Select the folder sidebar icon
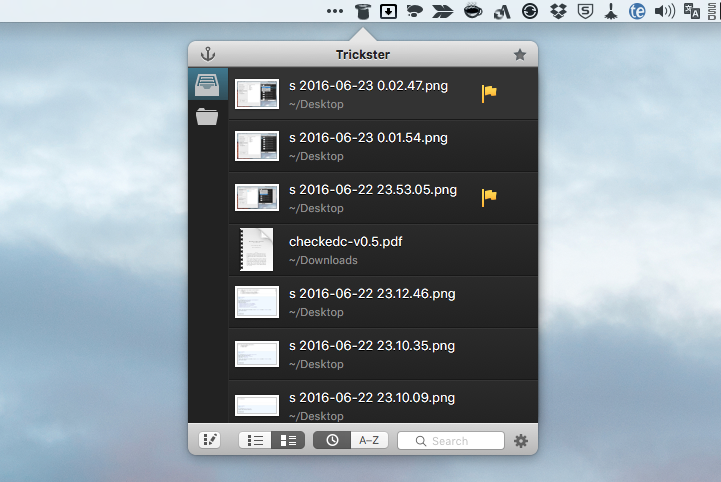This screenshot has width=721, height=482. tap(207, 116)
